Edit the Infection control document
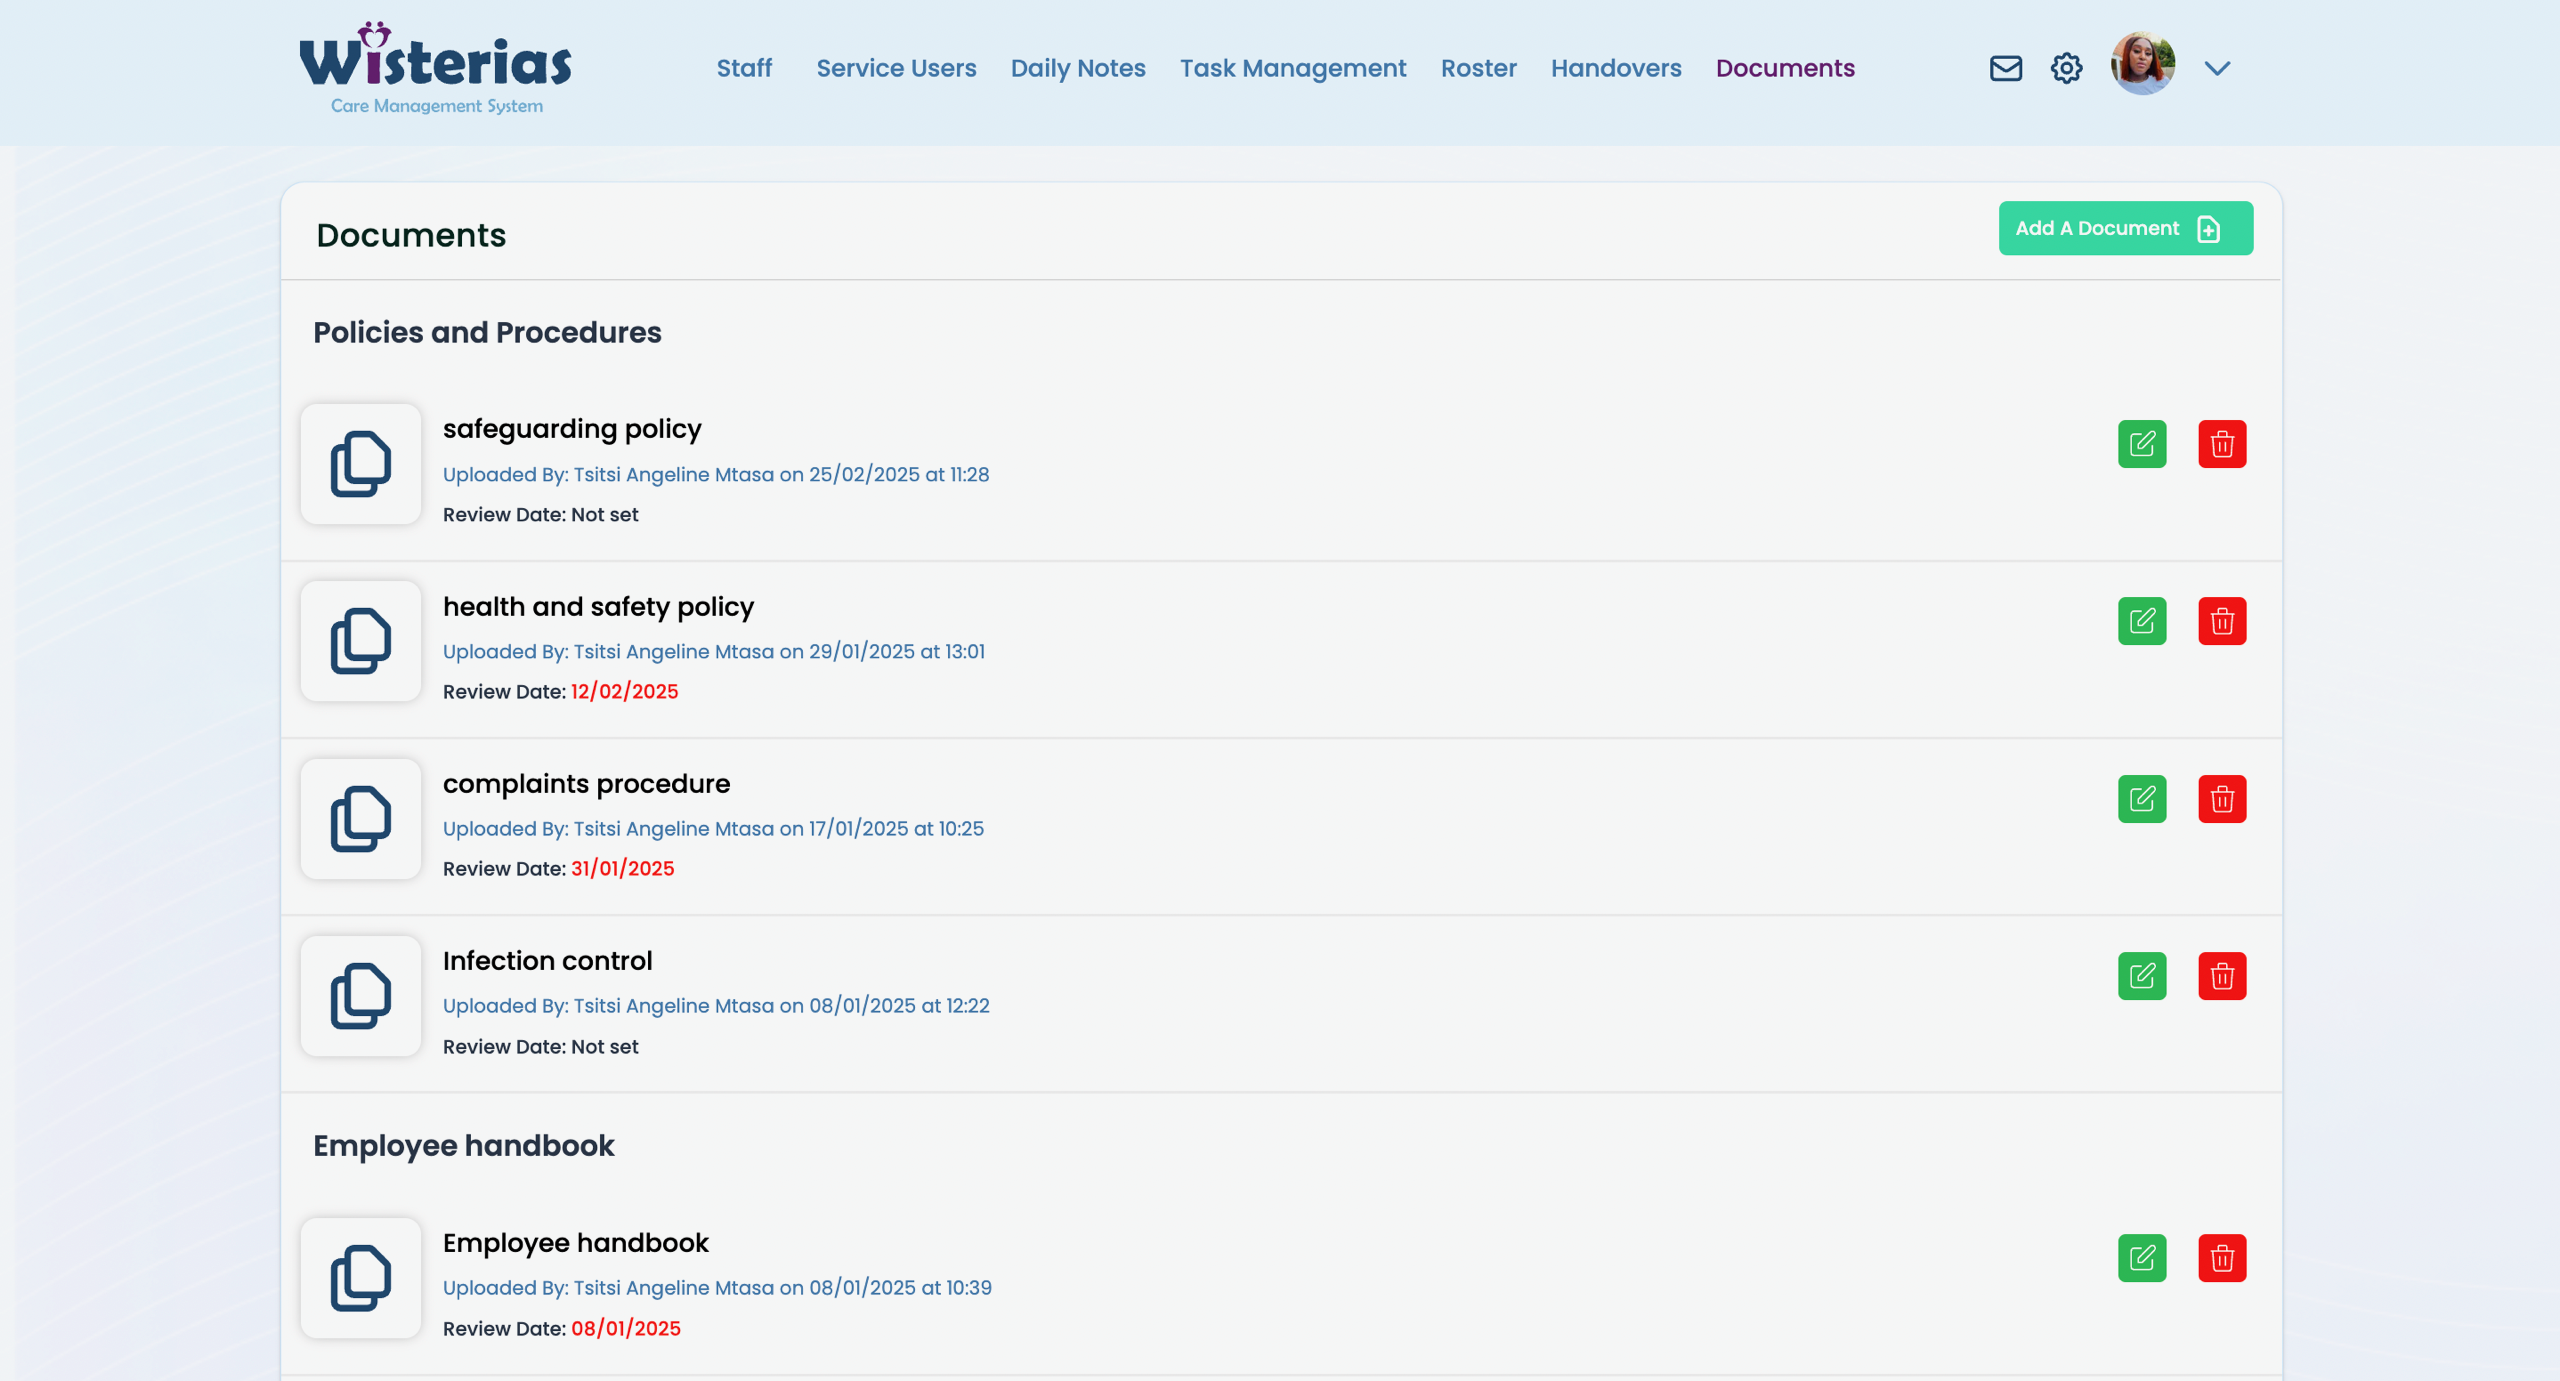 2141,976
